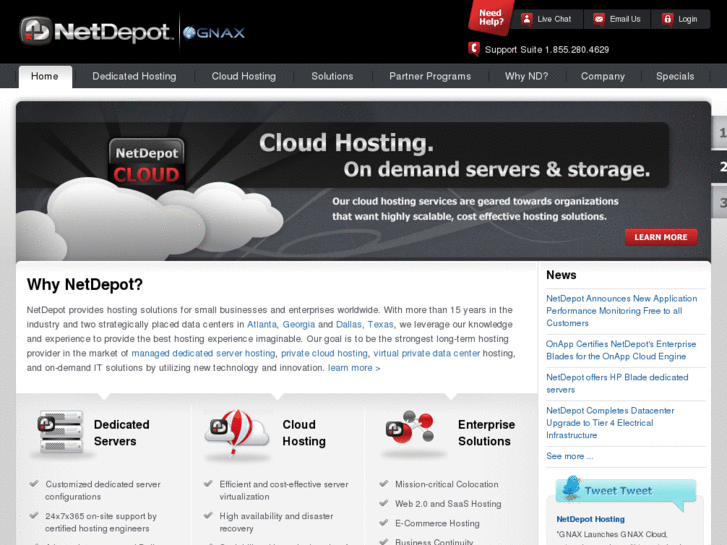Click 24x7x365 on-site support bullet text
Screen dimensions: 727x545
(x=101, y=522)
